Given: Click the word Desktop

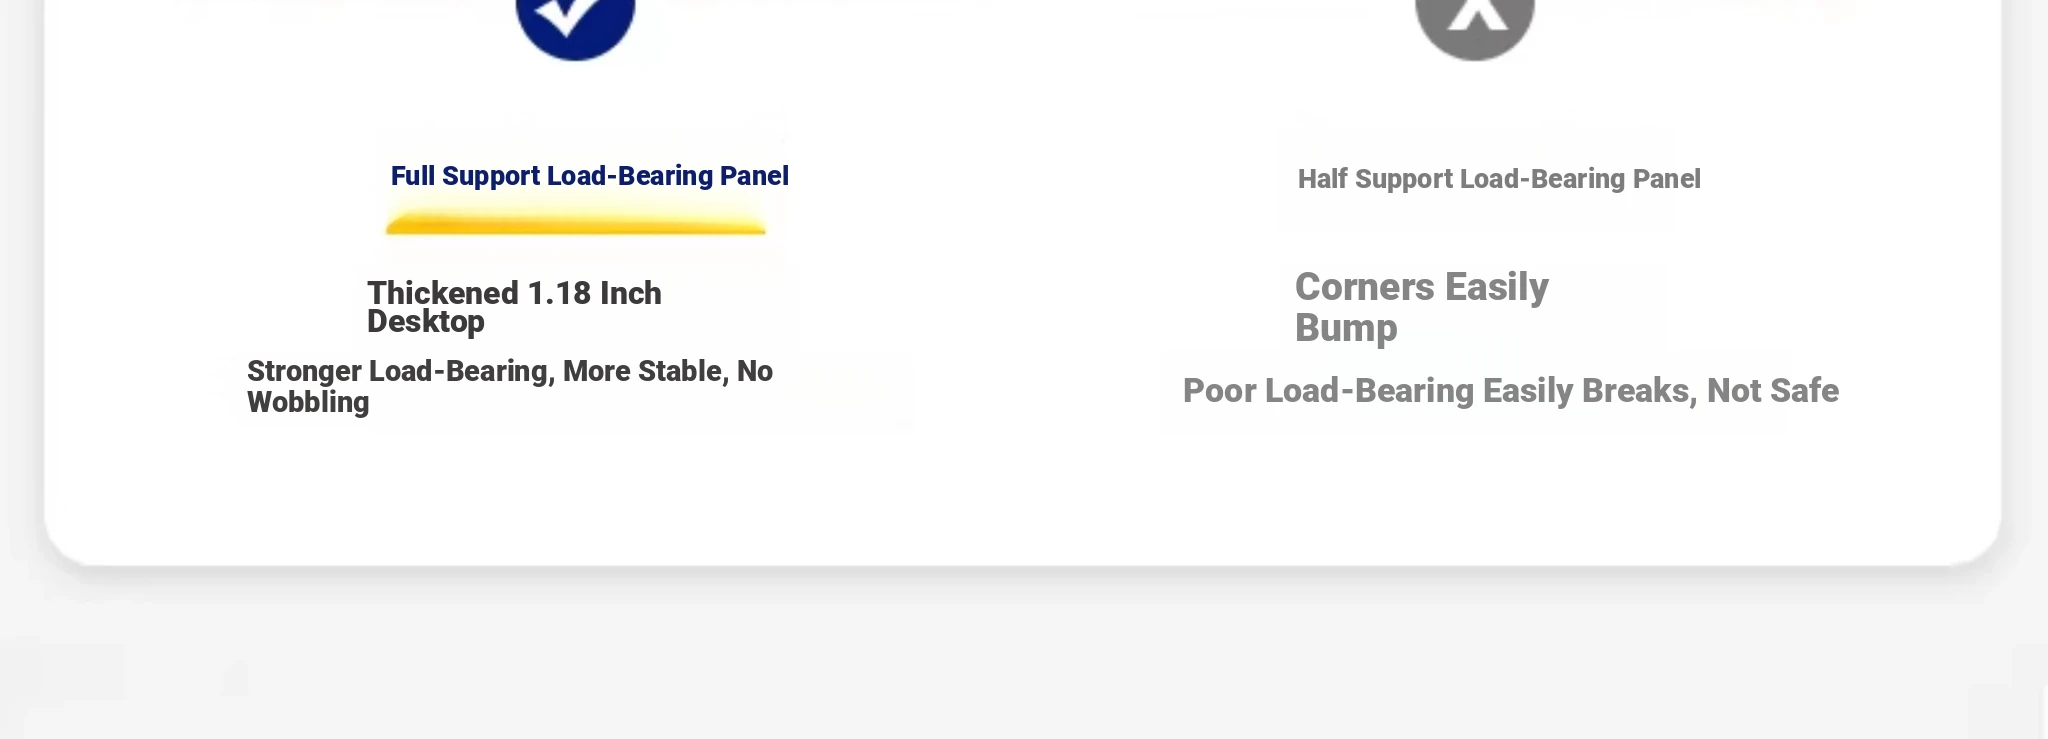Looking at the screenshot, I should (426, 322).
